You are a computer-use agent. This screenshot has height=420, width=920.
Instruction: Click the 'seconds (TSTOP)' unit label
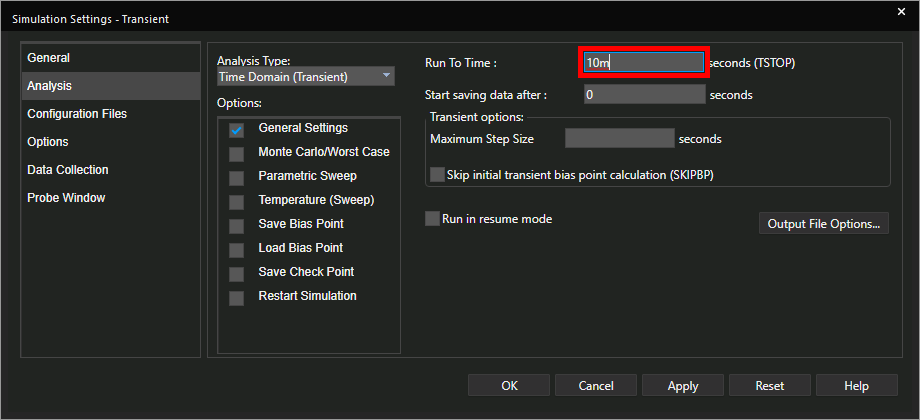[x=752, y=62]
